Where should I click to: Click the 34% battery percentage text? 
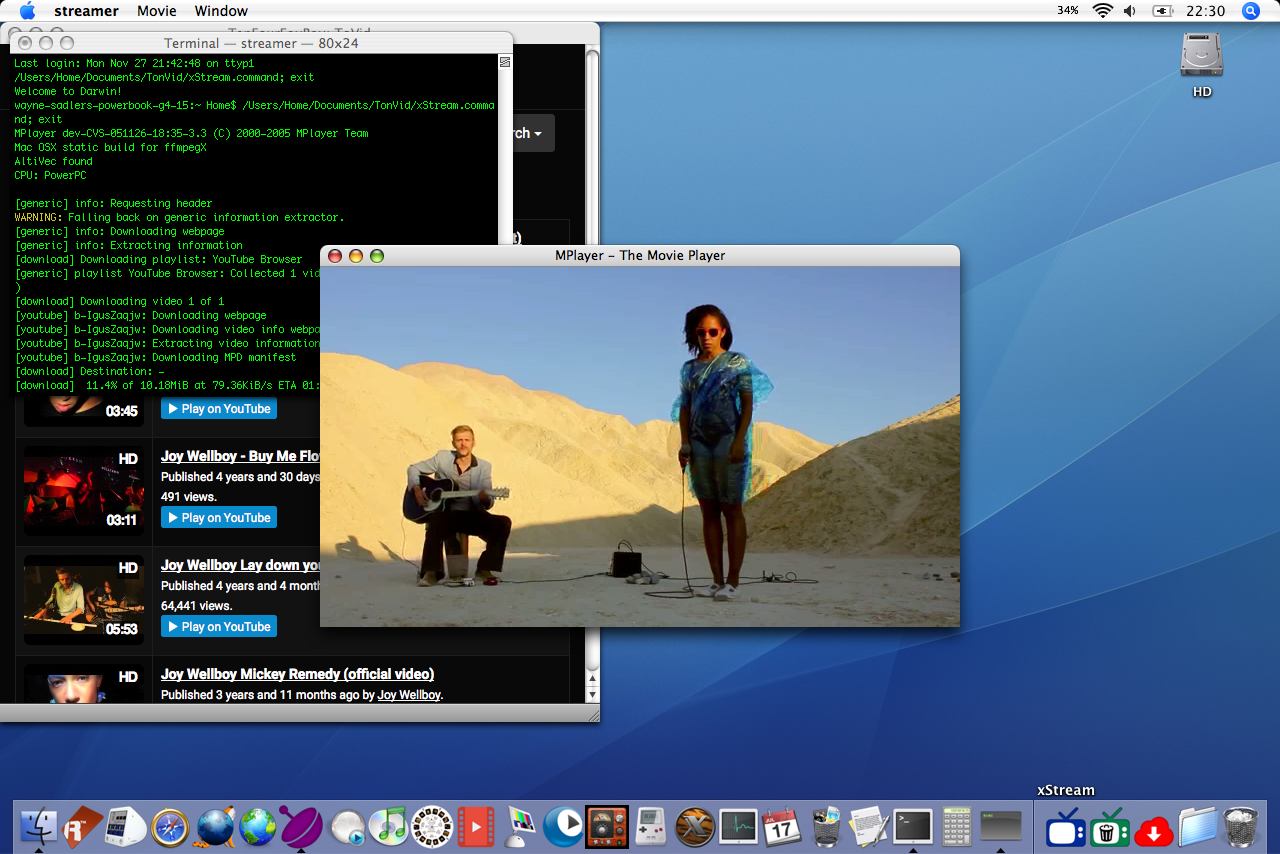point(1068,11)
